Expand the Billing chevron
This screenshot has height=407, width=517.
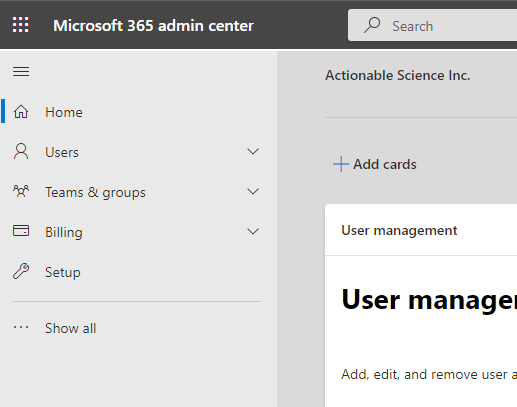coord(253,232)
